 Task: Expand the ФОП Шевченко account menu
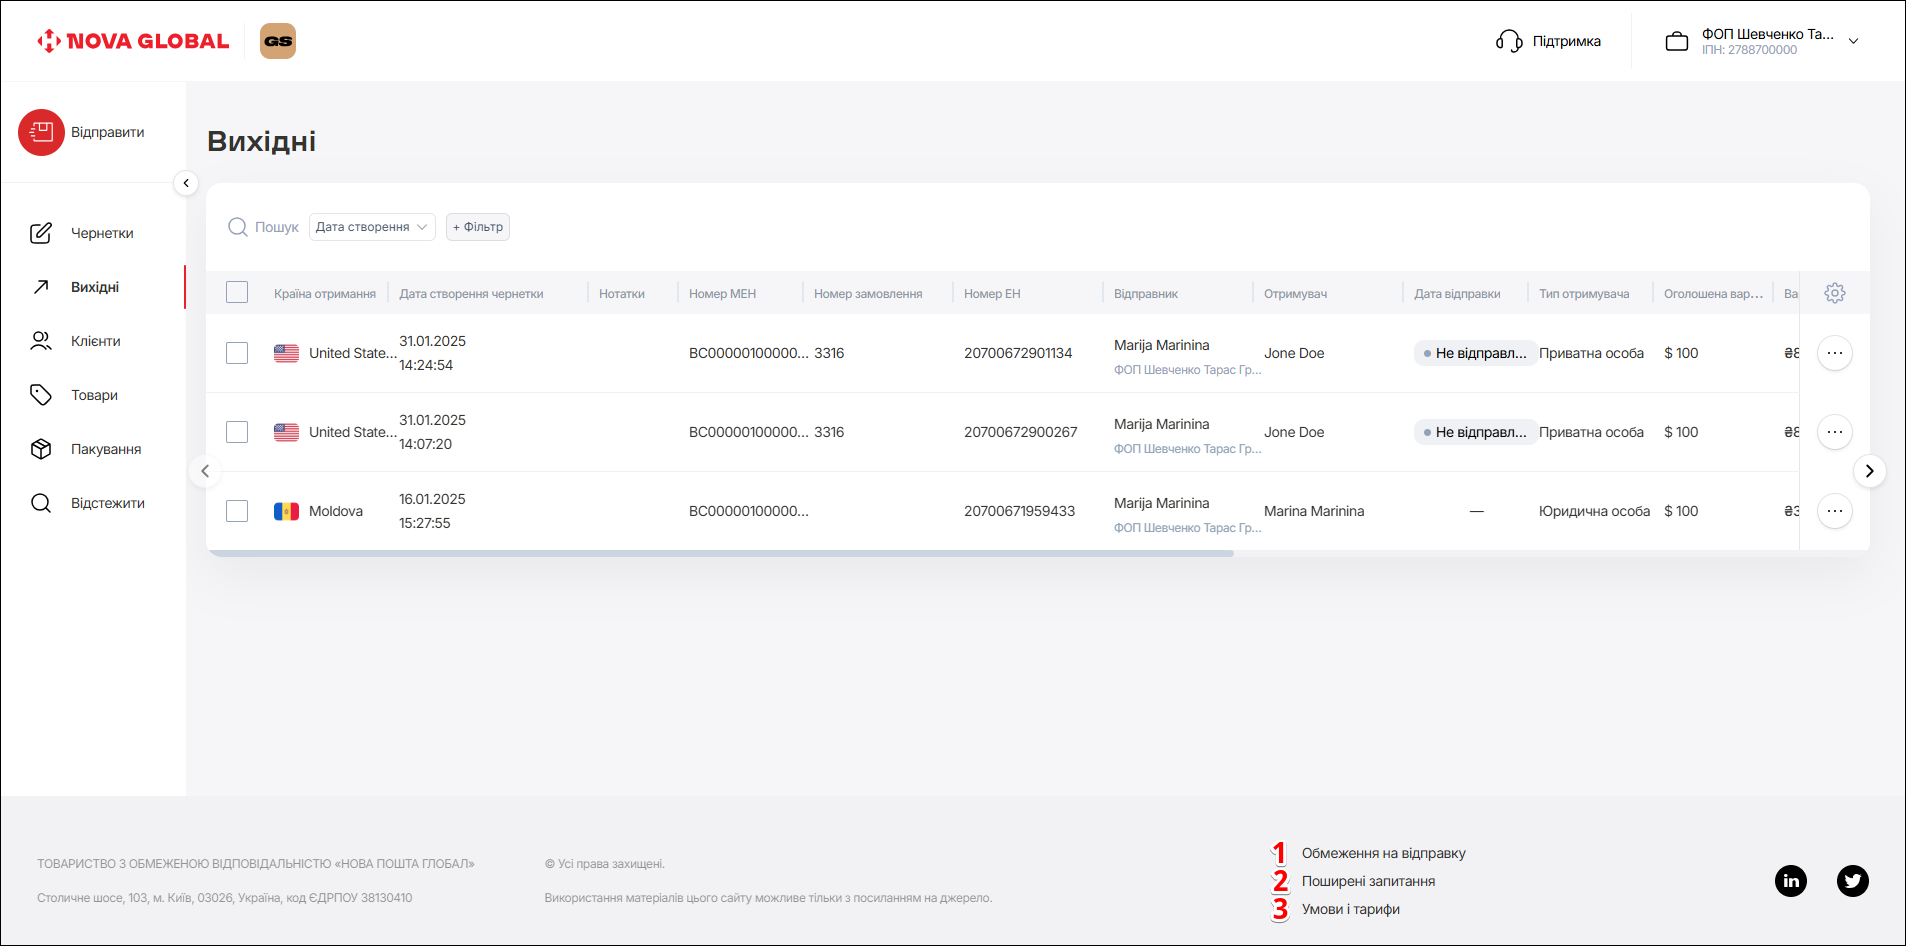(x=1852, y=41)
